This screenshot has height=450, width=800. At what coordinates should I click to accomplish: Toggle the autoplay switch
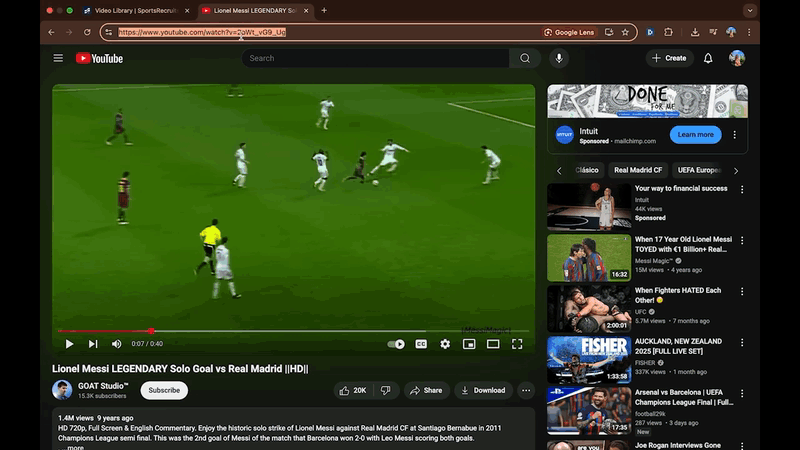[x=396, y=344]
